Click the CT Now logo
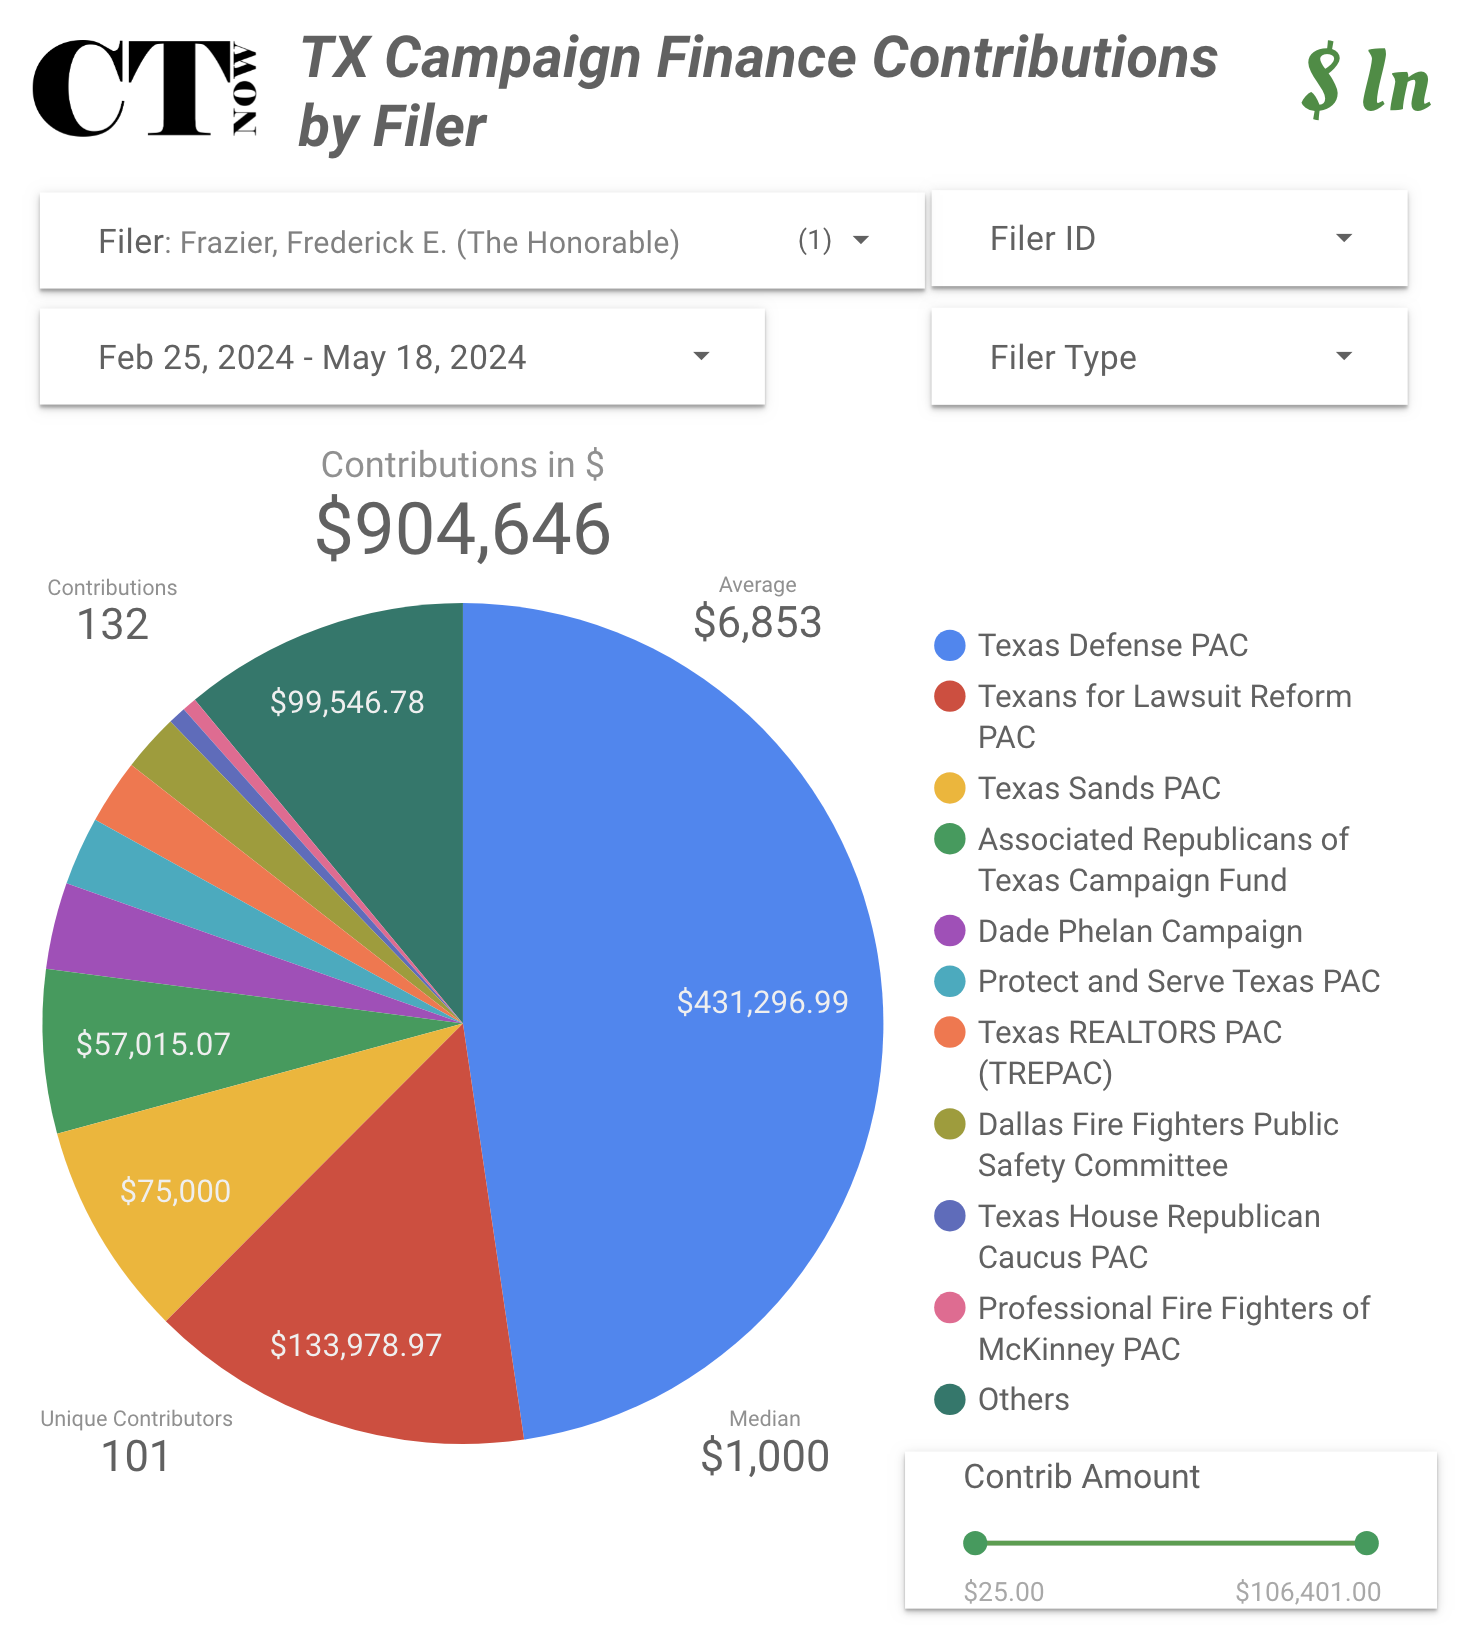Screen dimensions: 1458x1628 point(146,88)
